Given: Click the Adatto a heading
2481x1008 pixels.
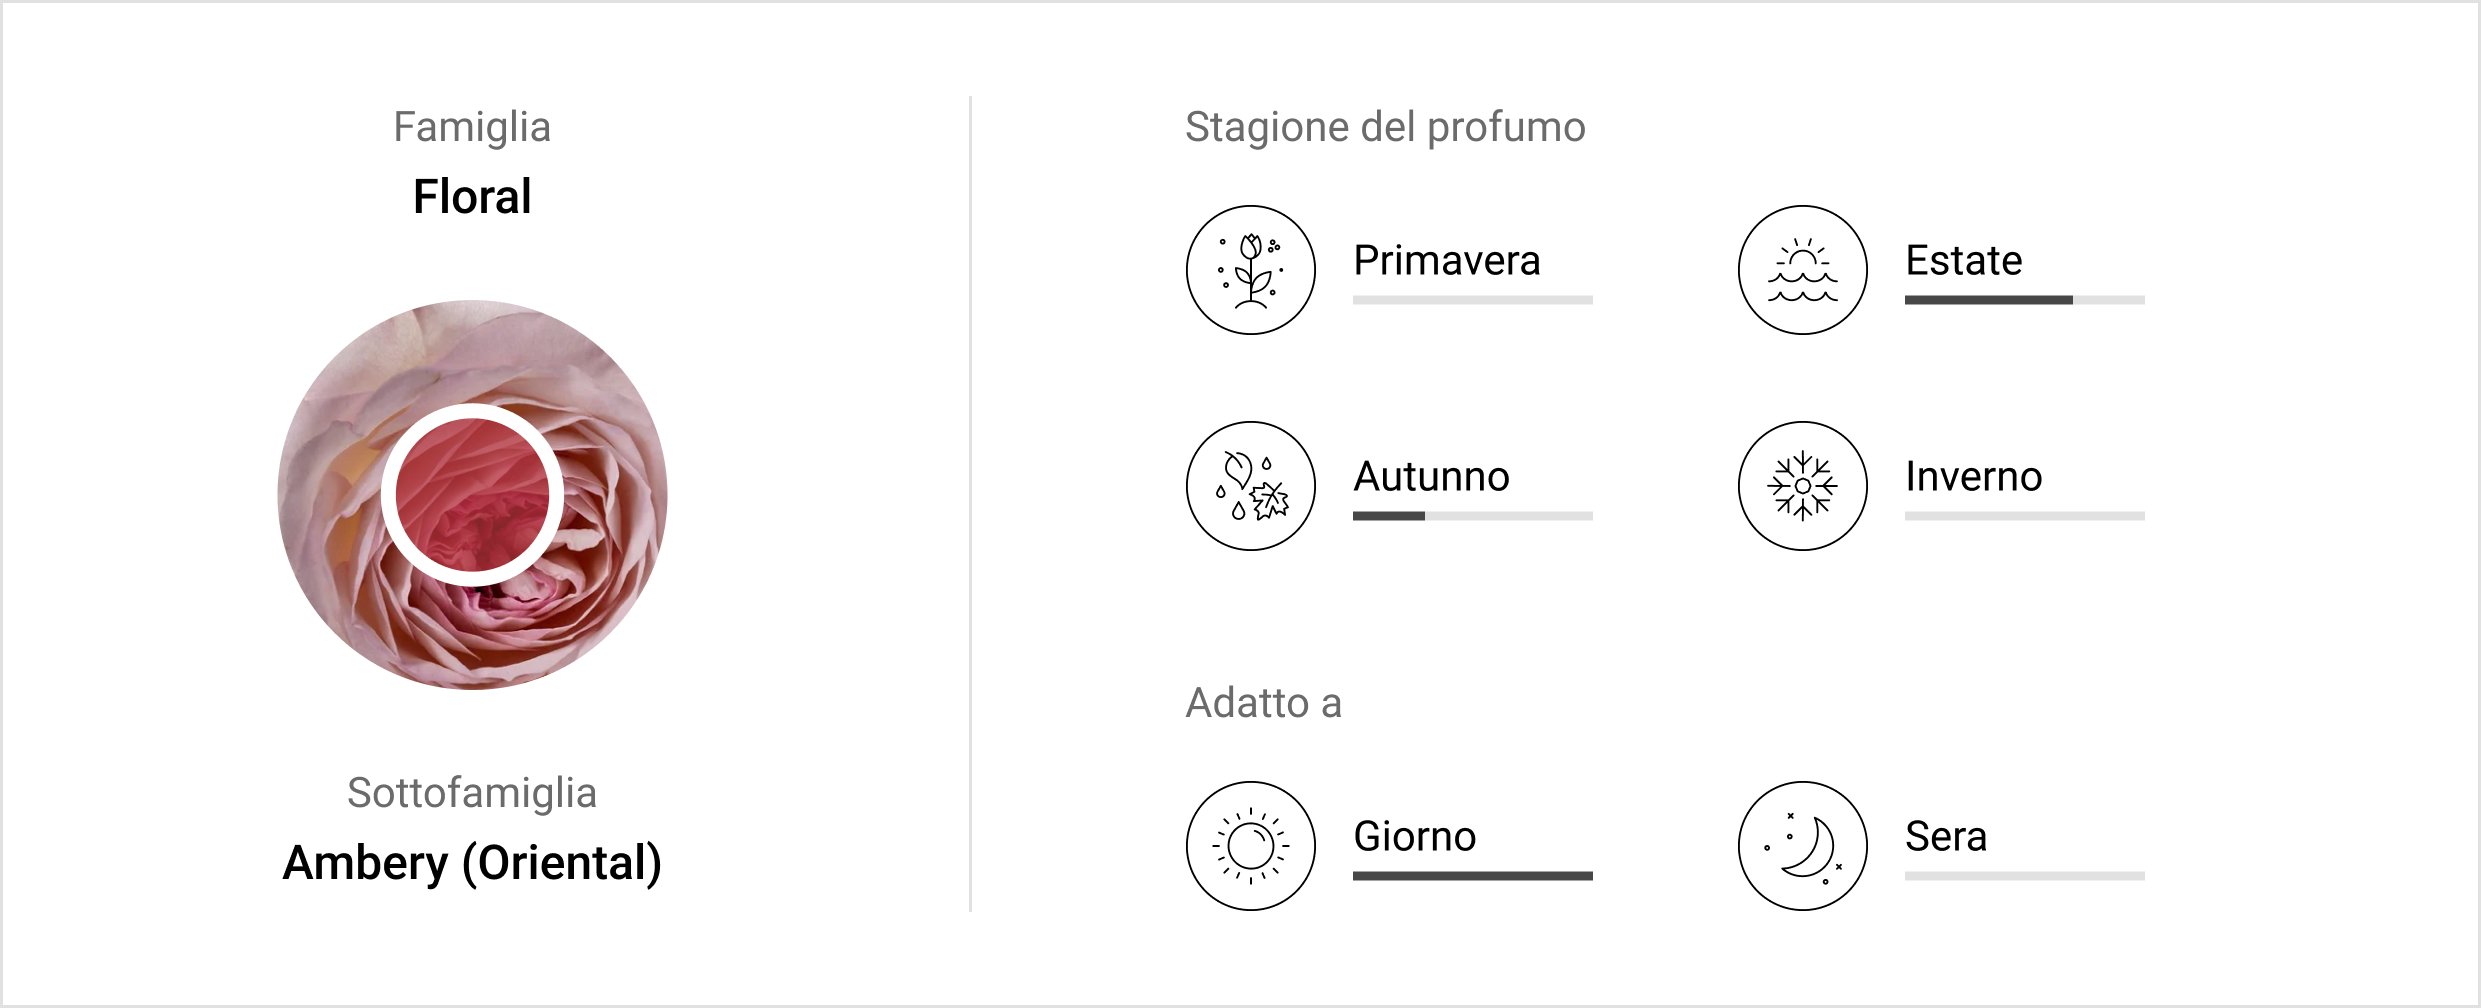Looking at the screenshot, I should point(1263,703).
